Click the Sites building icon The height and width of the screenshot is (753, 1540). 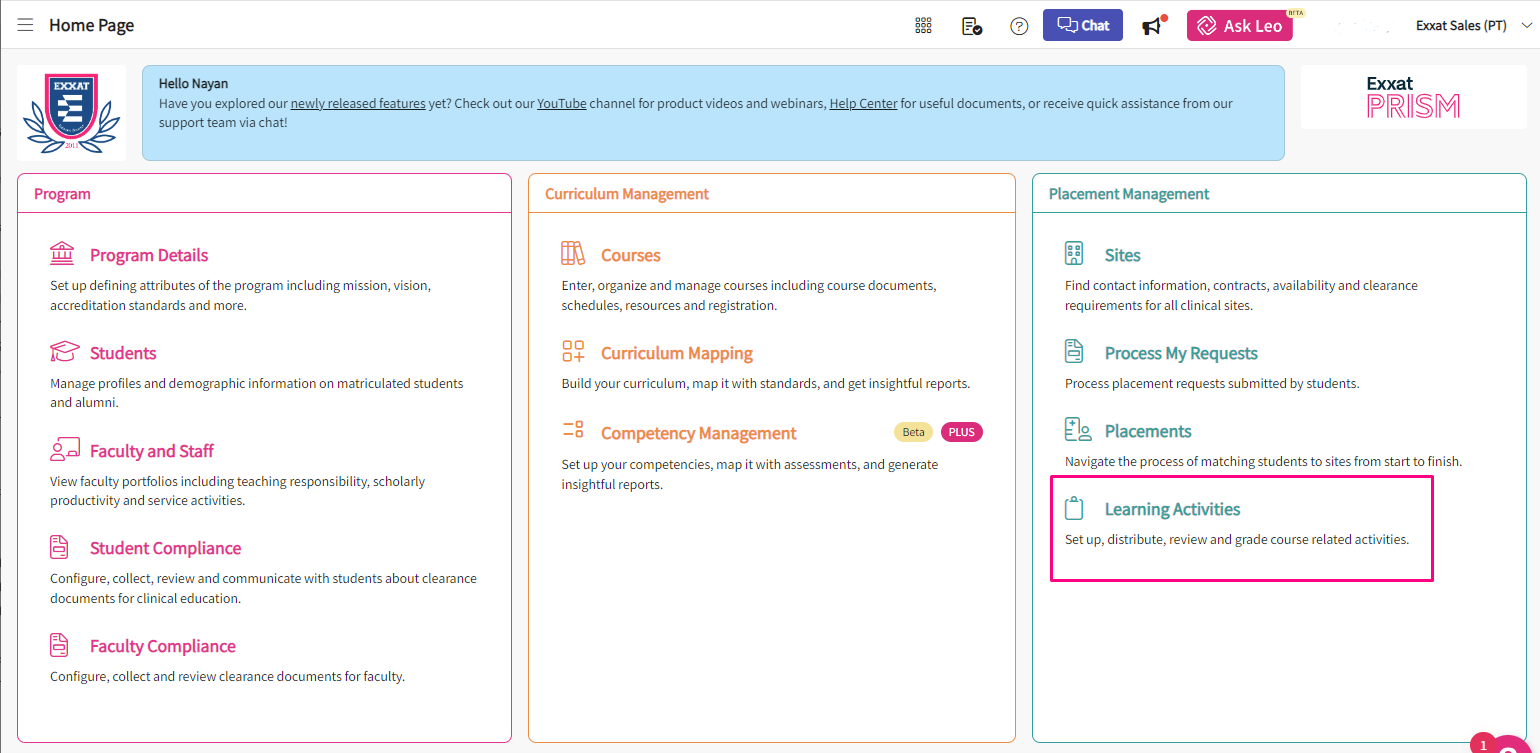pos(1075,254)
